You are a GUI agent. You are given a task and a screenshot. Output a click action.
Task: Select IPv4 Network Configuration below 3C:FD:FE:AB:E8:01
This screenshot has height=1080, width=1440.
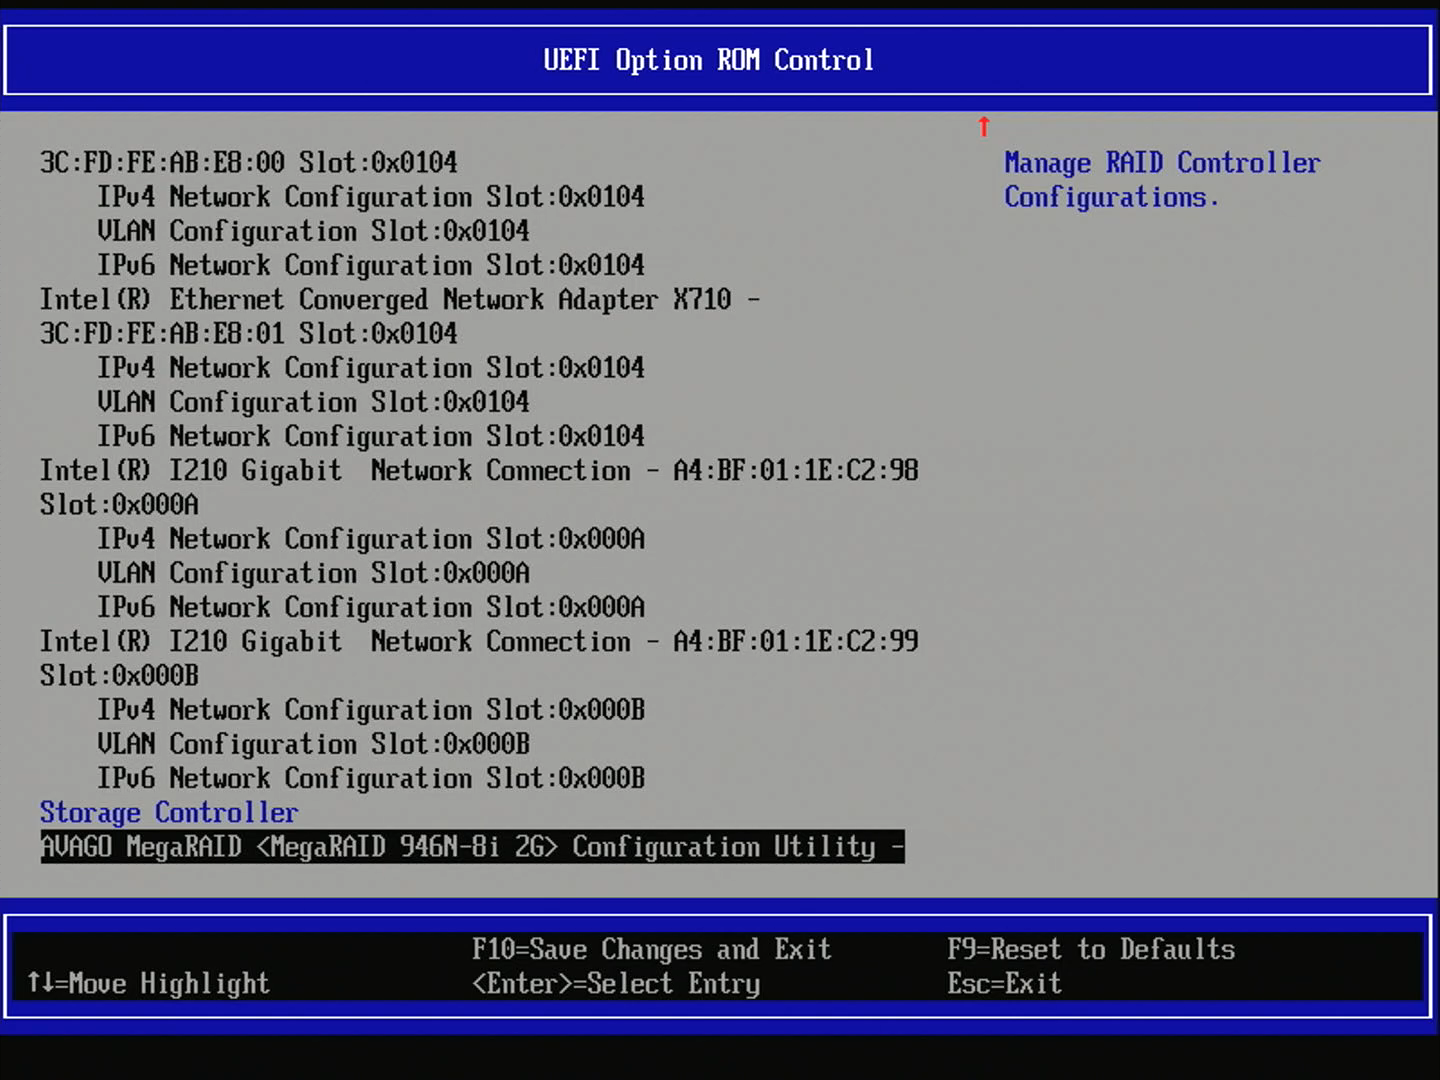371,368
